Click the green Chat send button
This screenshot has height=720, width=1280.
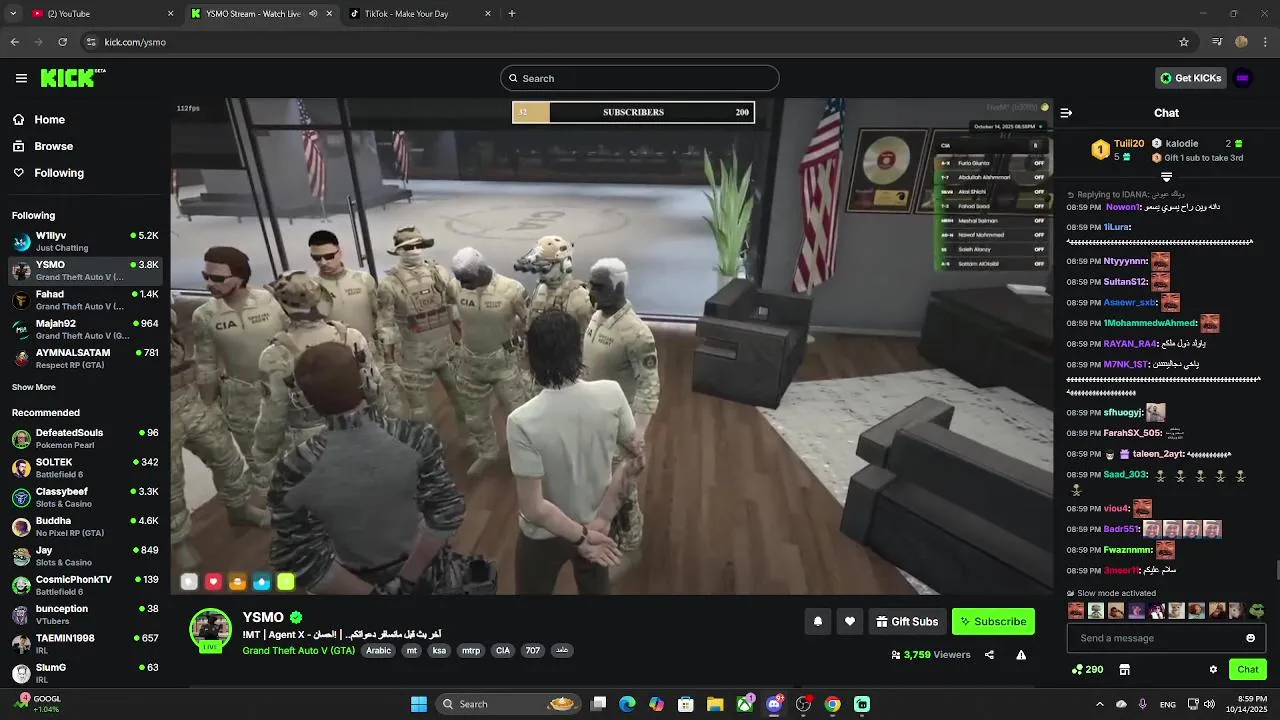coord(1248,669)
